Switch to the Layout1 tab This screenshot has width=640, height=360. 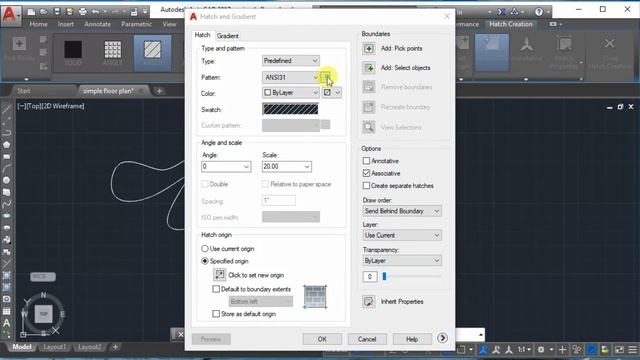click(x=54, y=347)
